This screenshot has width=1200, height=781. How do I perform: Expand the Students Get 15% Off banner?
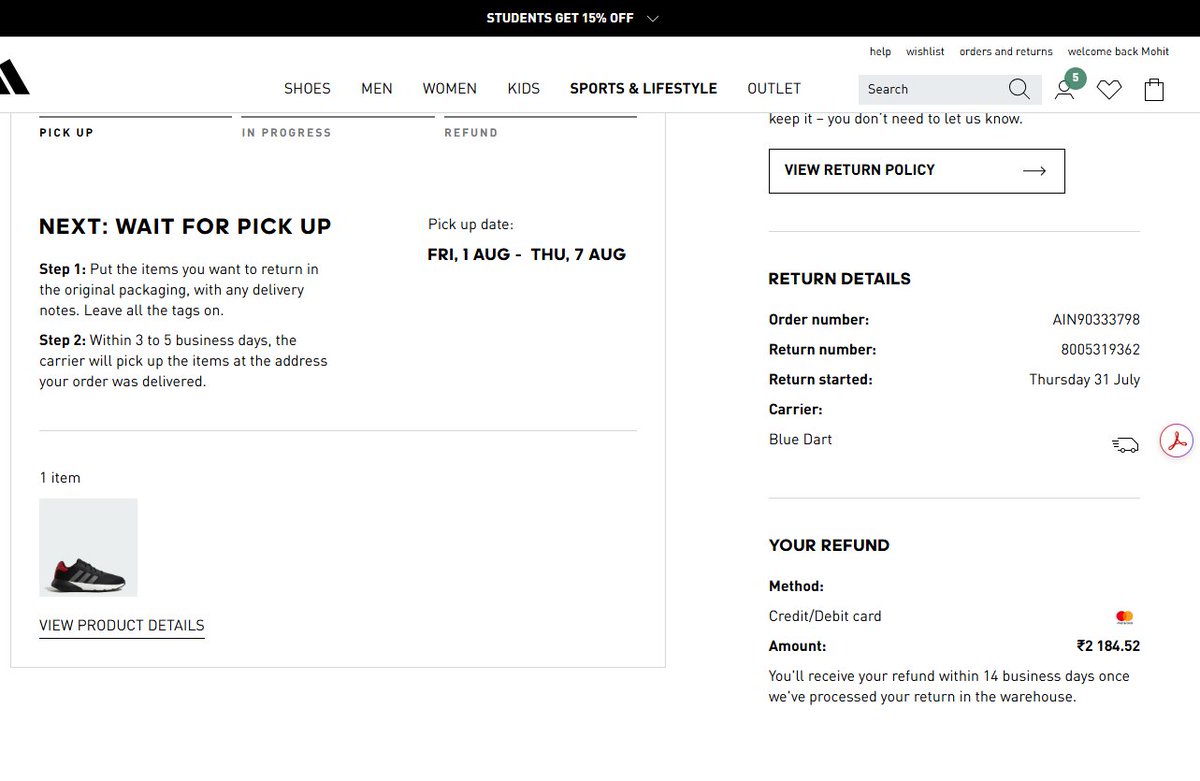coord(572,18)
